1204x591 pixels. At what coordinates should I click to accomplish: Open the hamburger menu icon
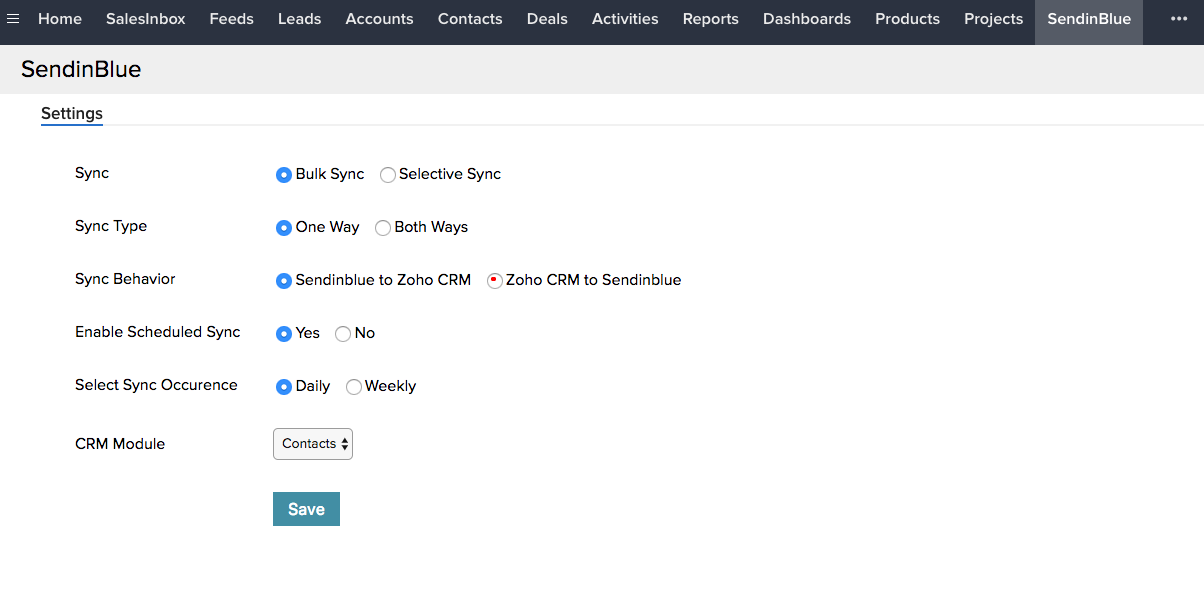[13, 19]
